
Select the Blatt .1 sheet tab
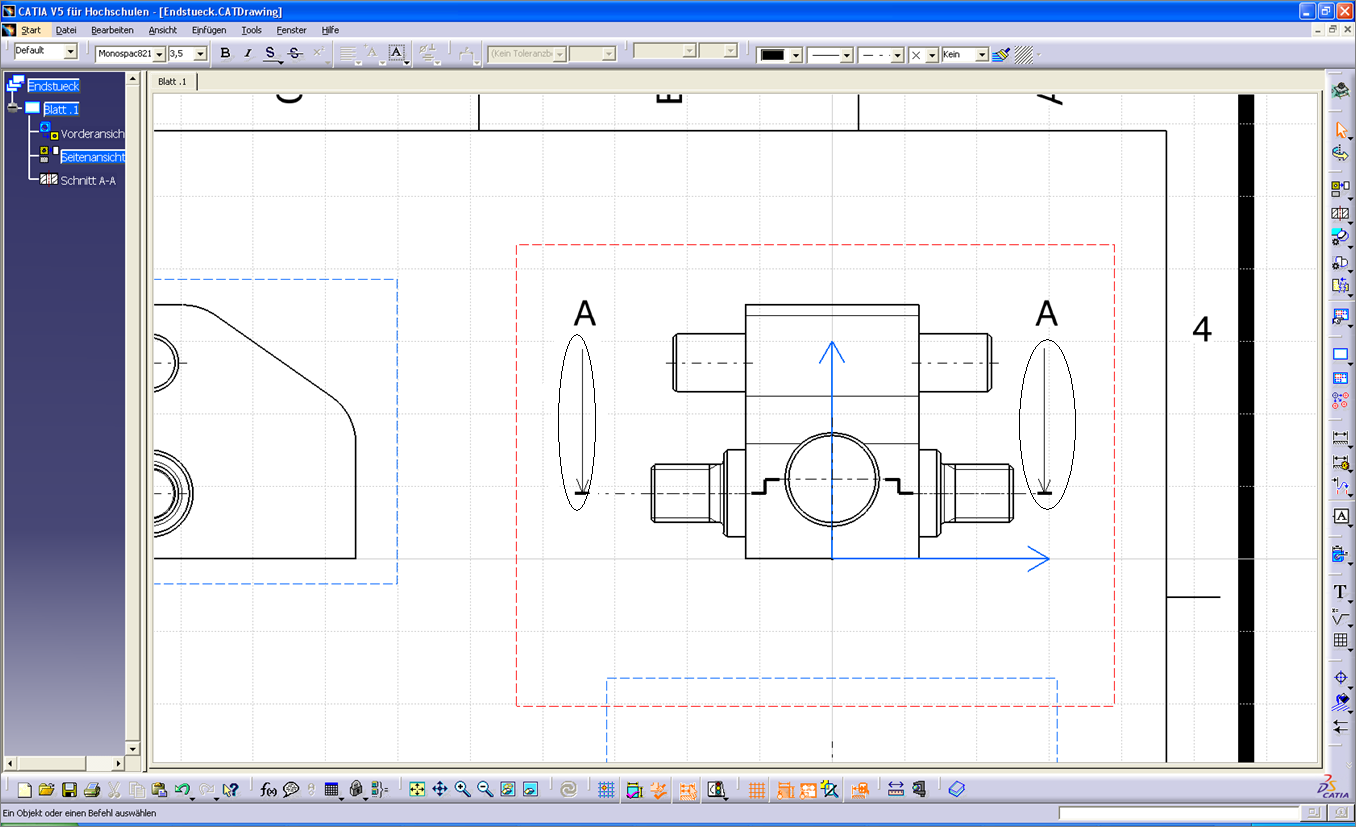pos(173,82)
